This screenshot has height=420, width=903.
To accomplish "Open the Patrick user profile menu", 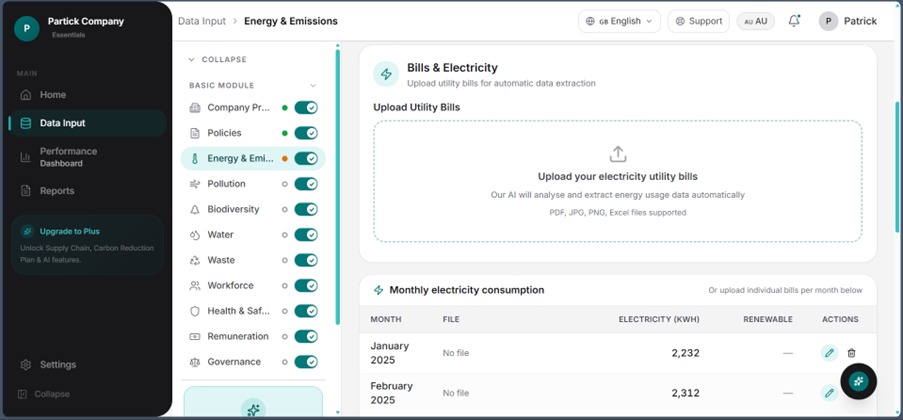I will coord(848,21).
